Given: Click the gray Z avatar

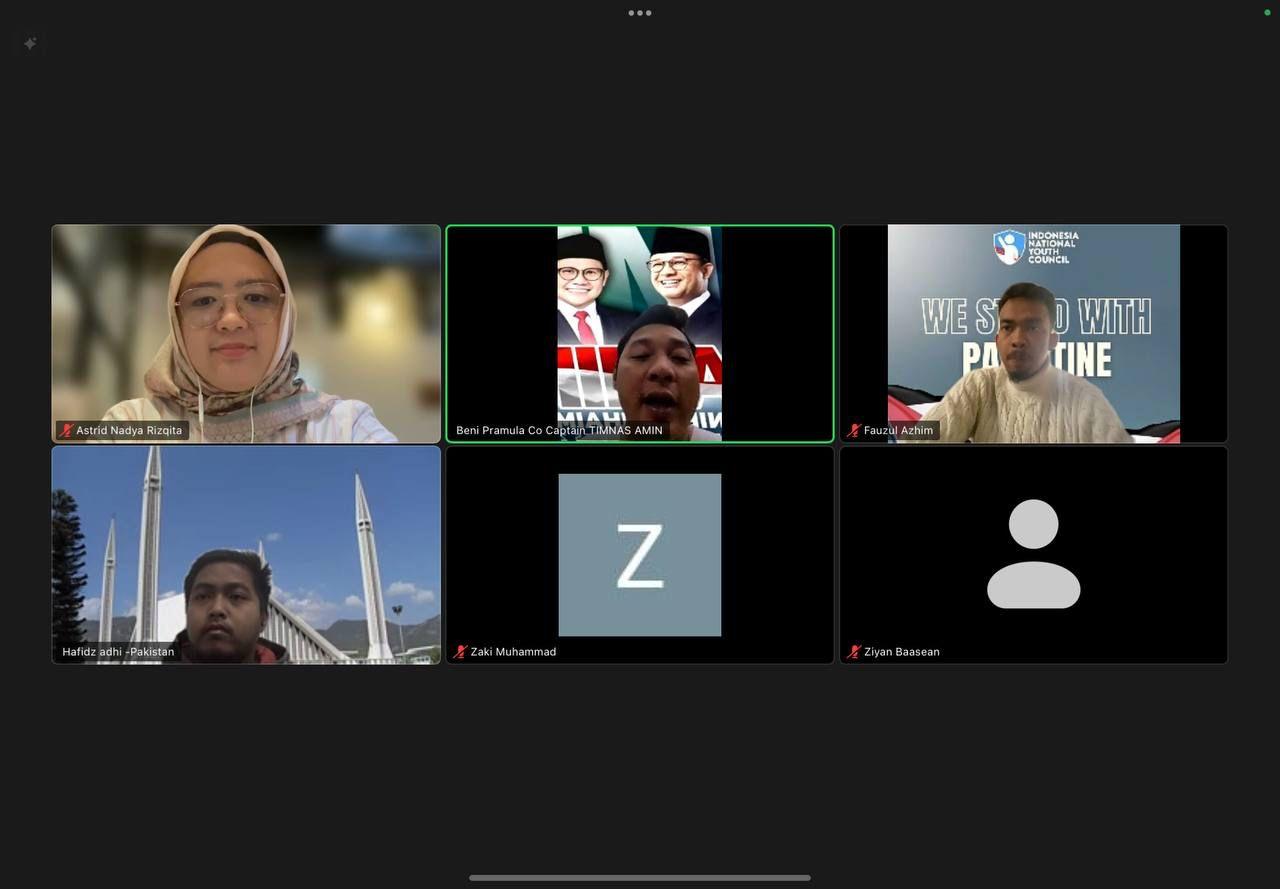Looking at the screenshot, I should pyautogui.click(x=640, y=555).
